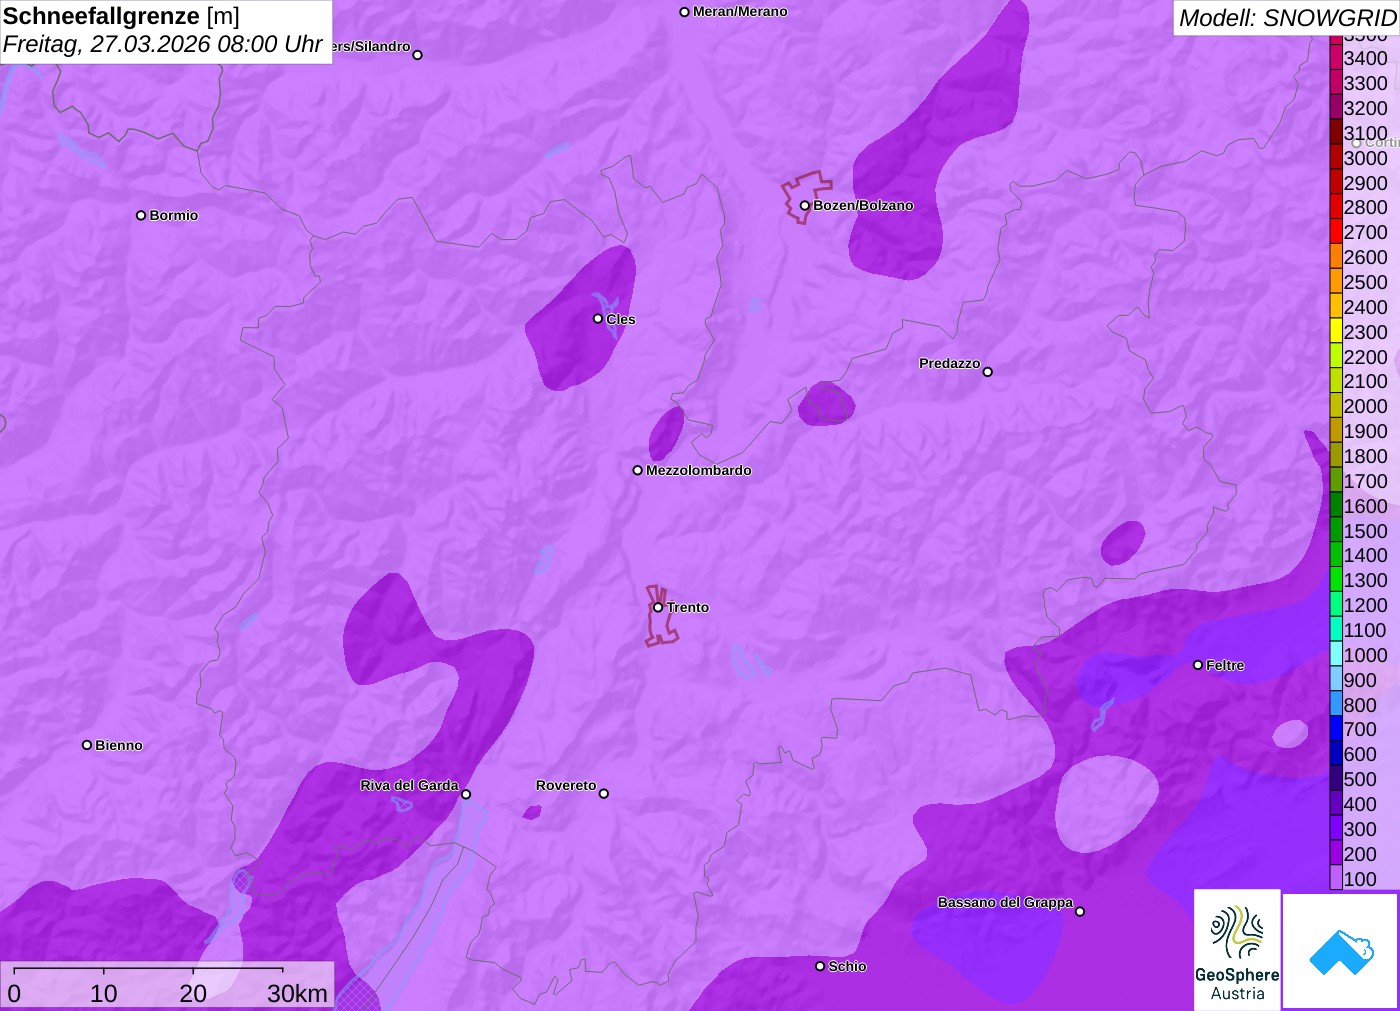Click the Bormio location marker
Viewport: 1400px width, 1011px height.
pos(141,215)
